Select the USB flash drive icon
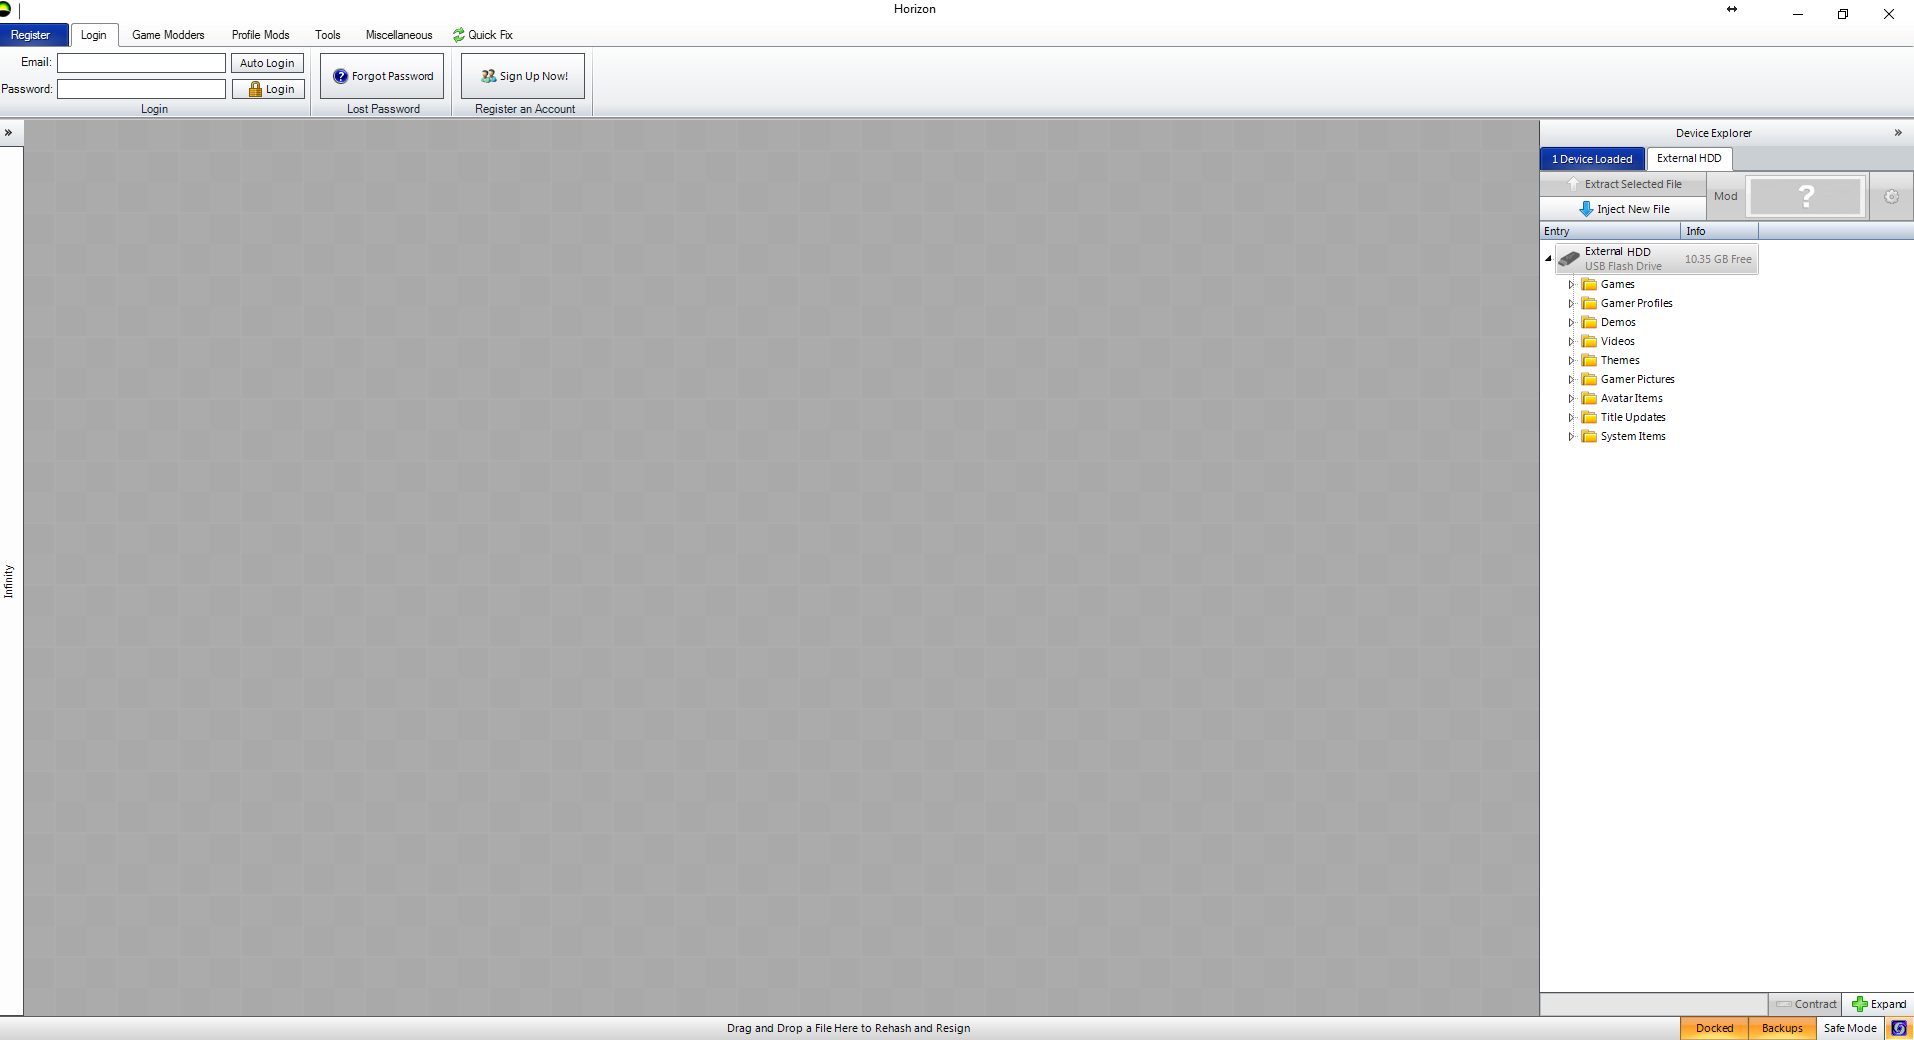1914x1040 pixels. (x=1569, y=259)
